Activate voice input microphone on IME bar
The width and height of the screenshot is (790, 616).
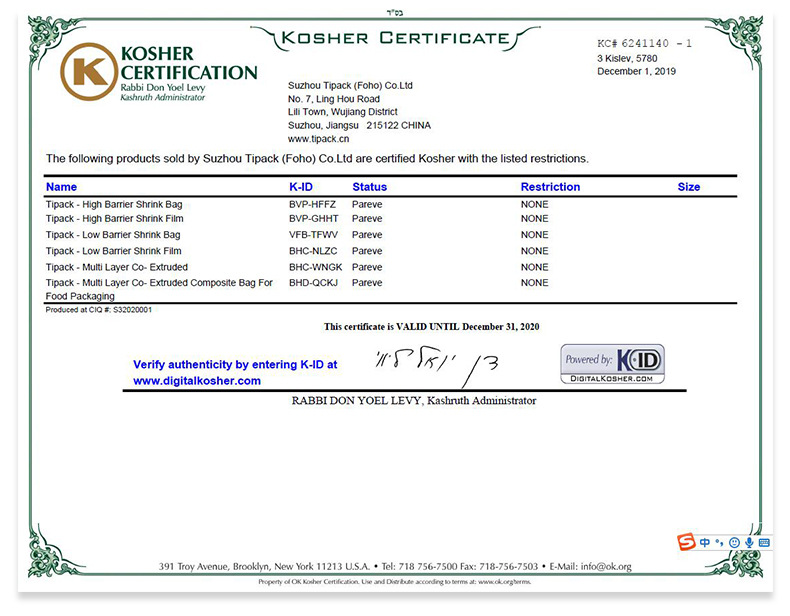tap(749, 542)
